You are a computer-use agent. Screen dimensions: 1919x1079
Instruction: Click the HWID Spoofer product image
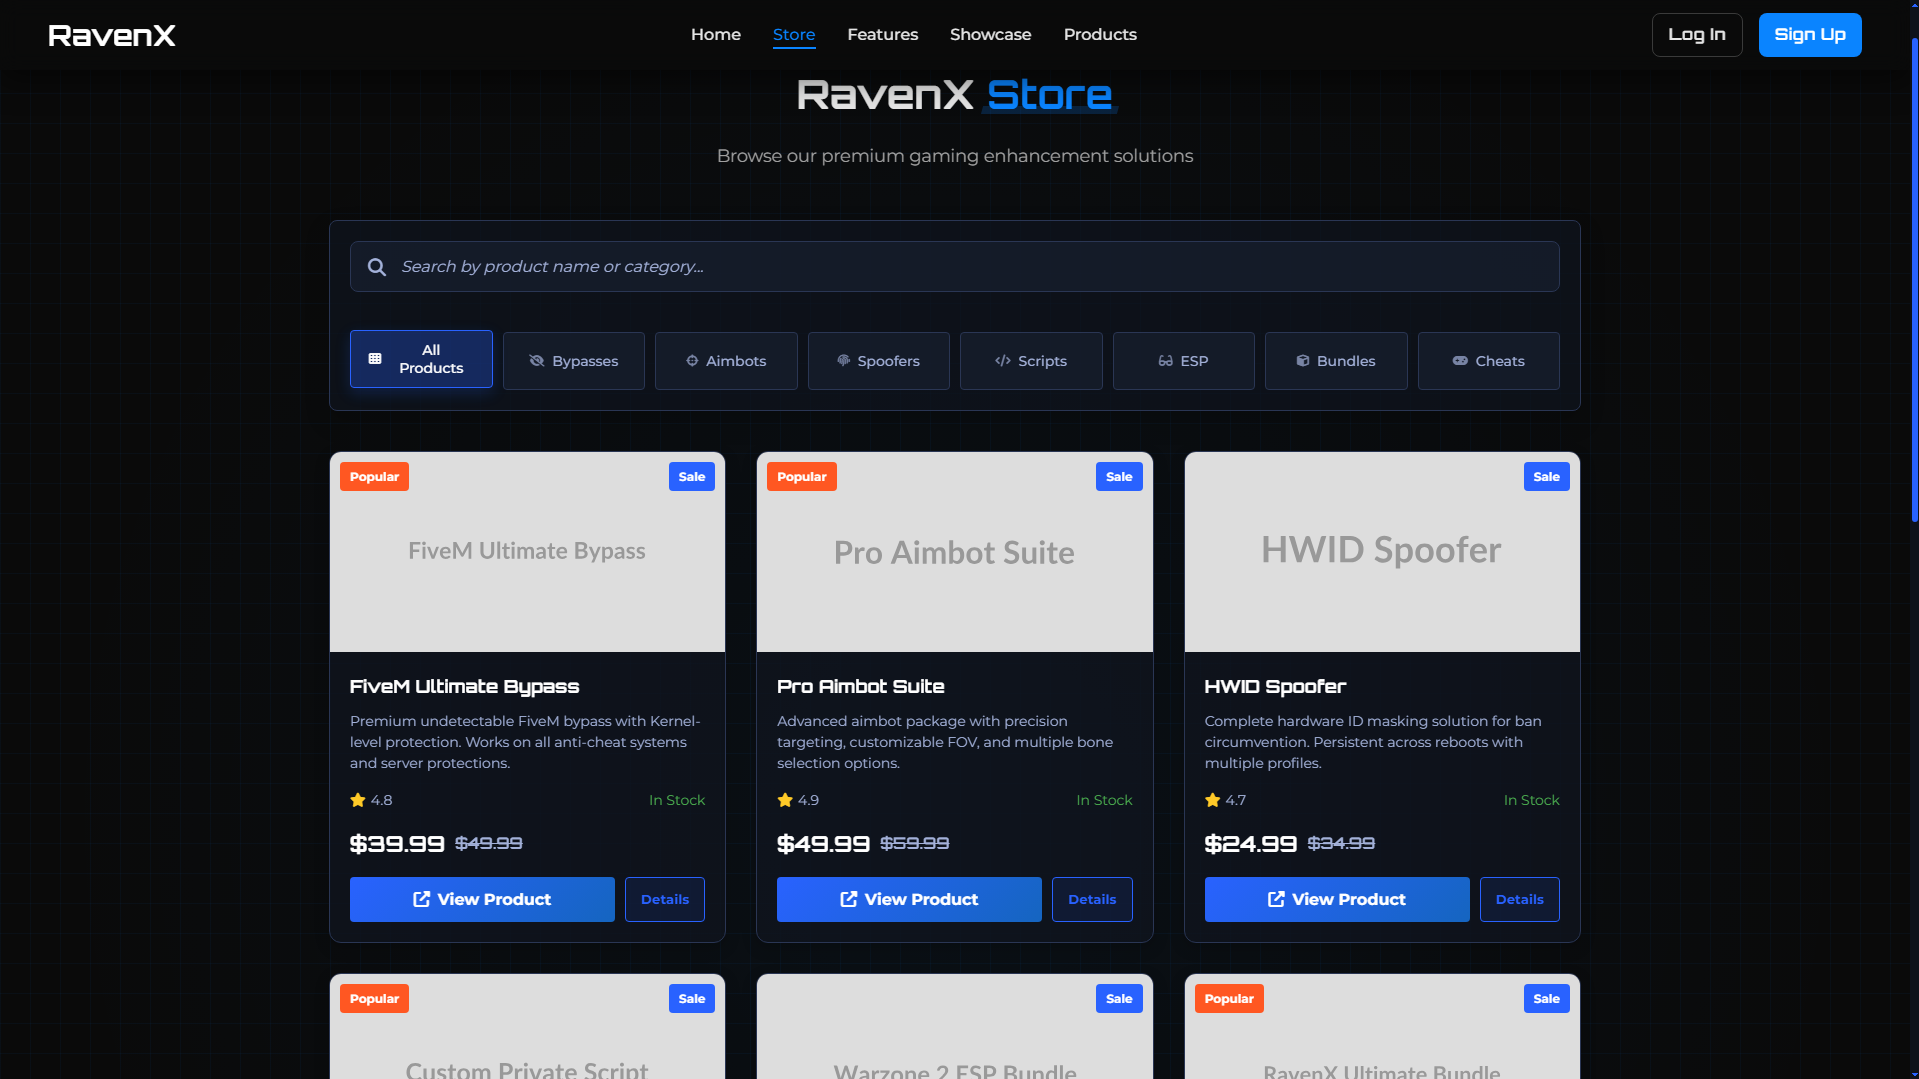coord(1382,552)
